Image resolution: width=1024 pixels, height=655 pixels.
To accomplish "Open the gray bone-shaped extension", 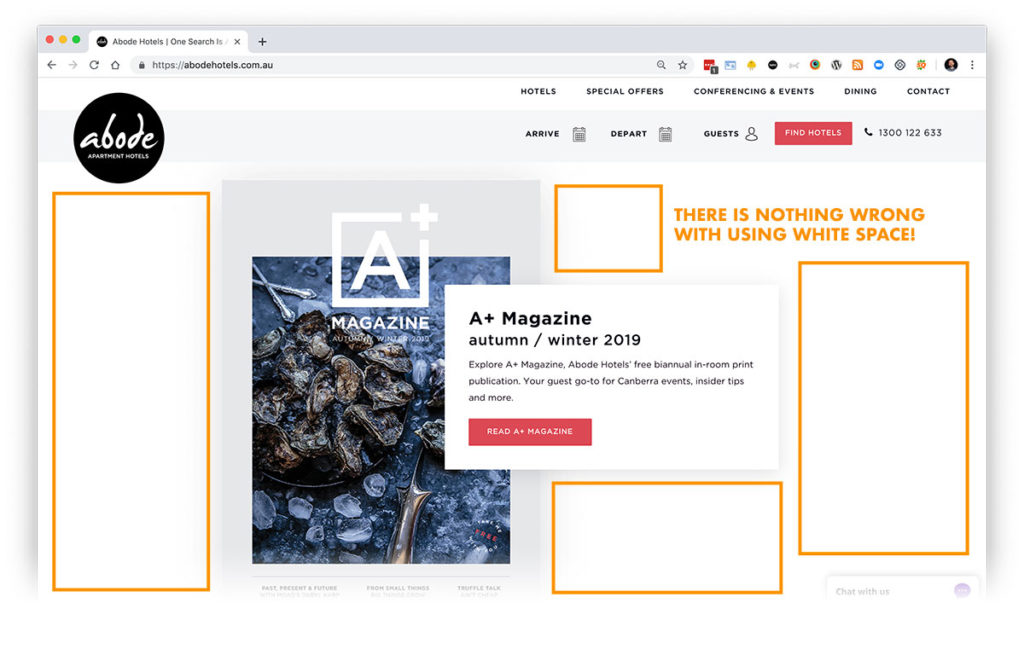I will [793, 65].
